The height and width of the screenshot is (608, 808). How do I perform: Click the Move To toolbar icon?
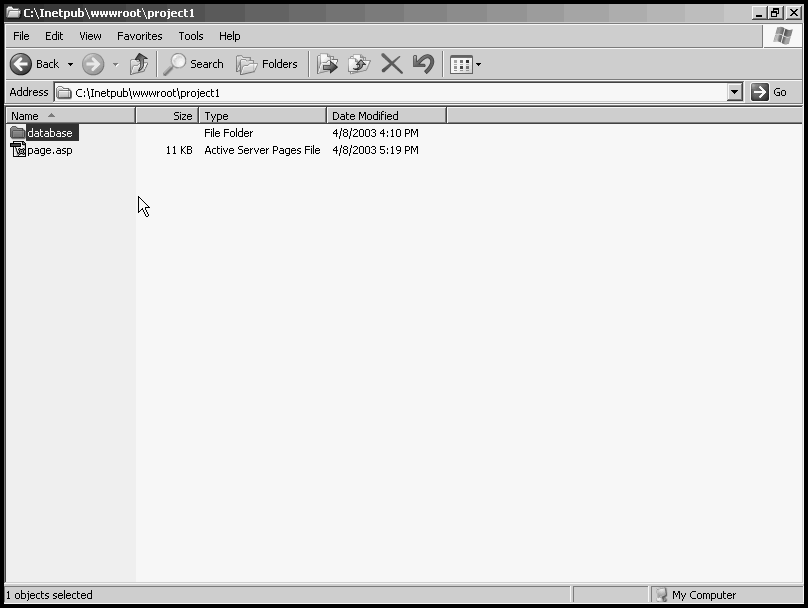click(x=327, y=64)
